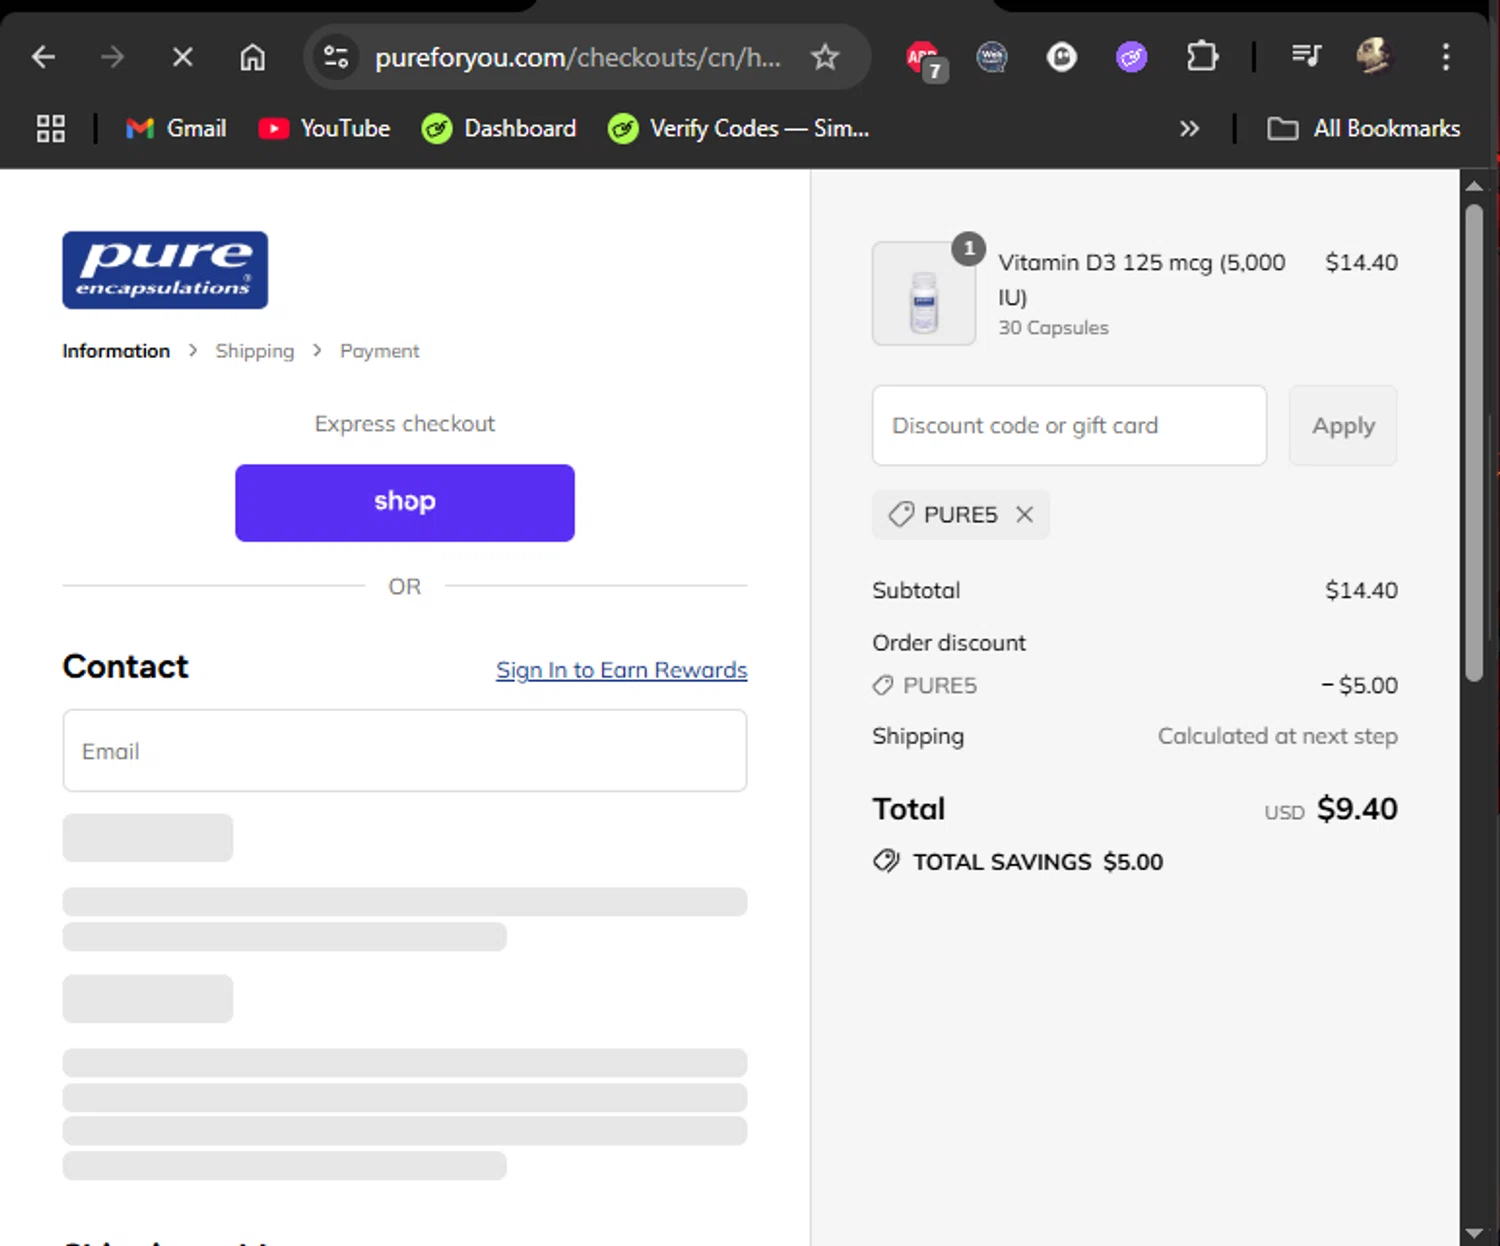Click Sign In to Earn Rewards link
1500x1246 pixels.
pyautogui.click(x=622, y=670)
